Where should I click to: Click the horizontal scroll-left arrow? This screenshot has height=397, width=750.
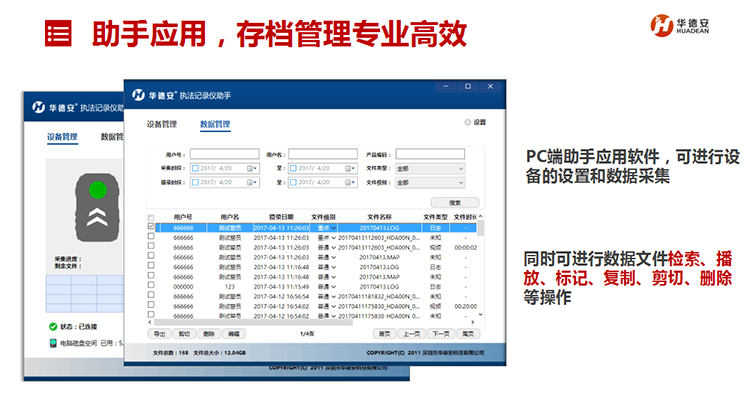150,322
